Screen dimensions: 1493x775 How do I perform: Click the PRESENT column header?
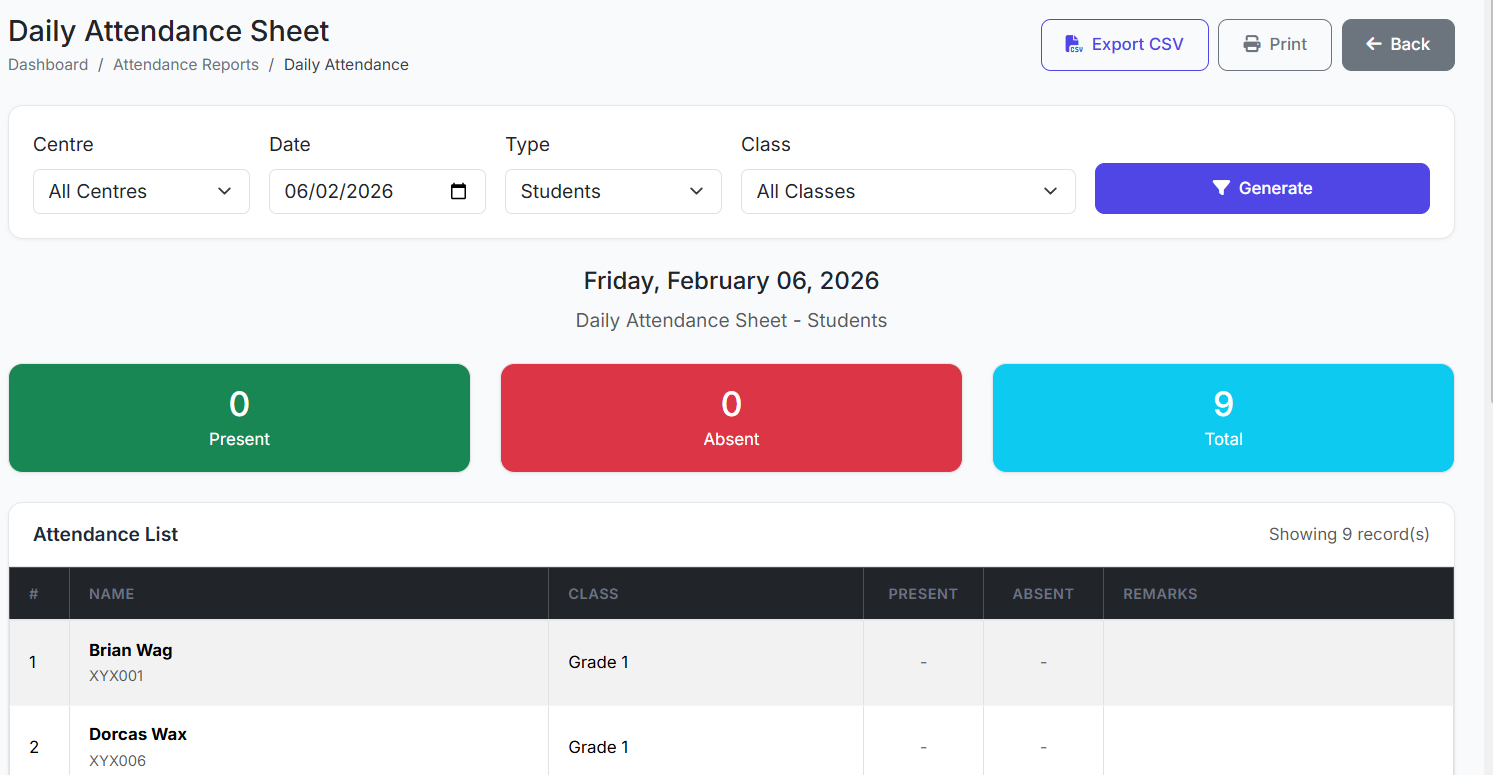pyautogui.click(x=923, y=594)
